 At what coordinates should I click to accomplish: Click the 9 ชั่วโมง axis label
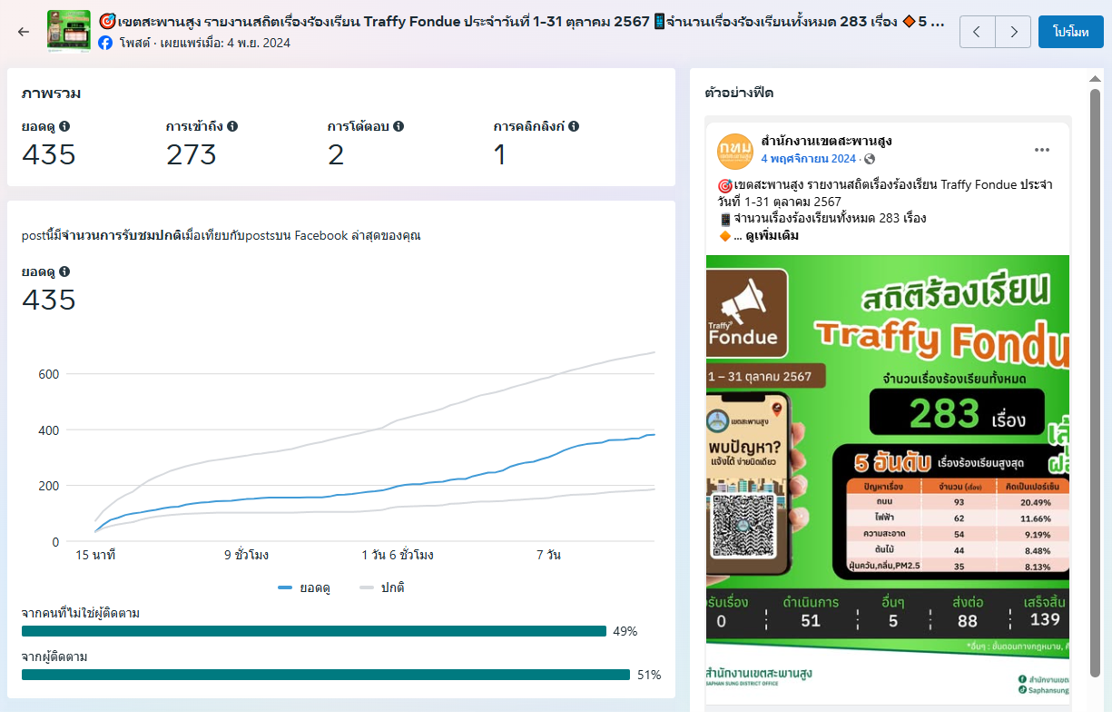pyautogui.click(x=247, y=555)
